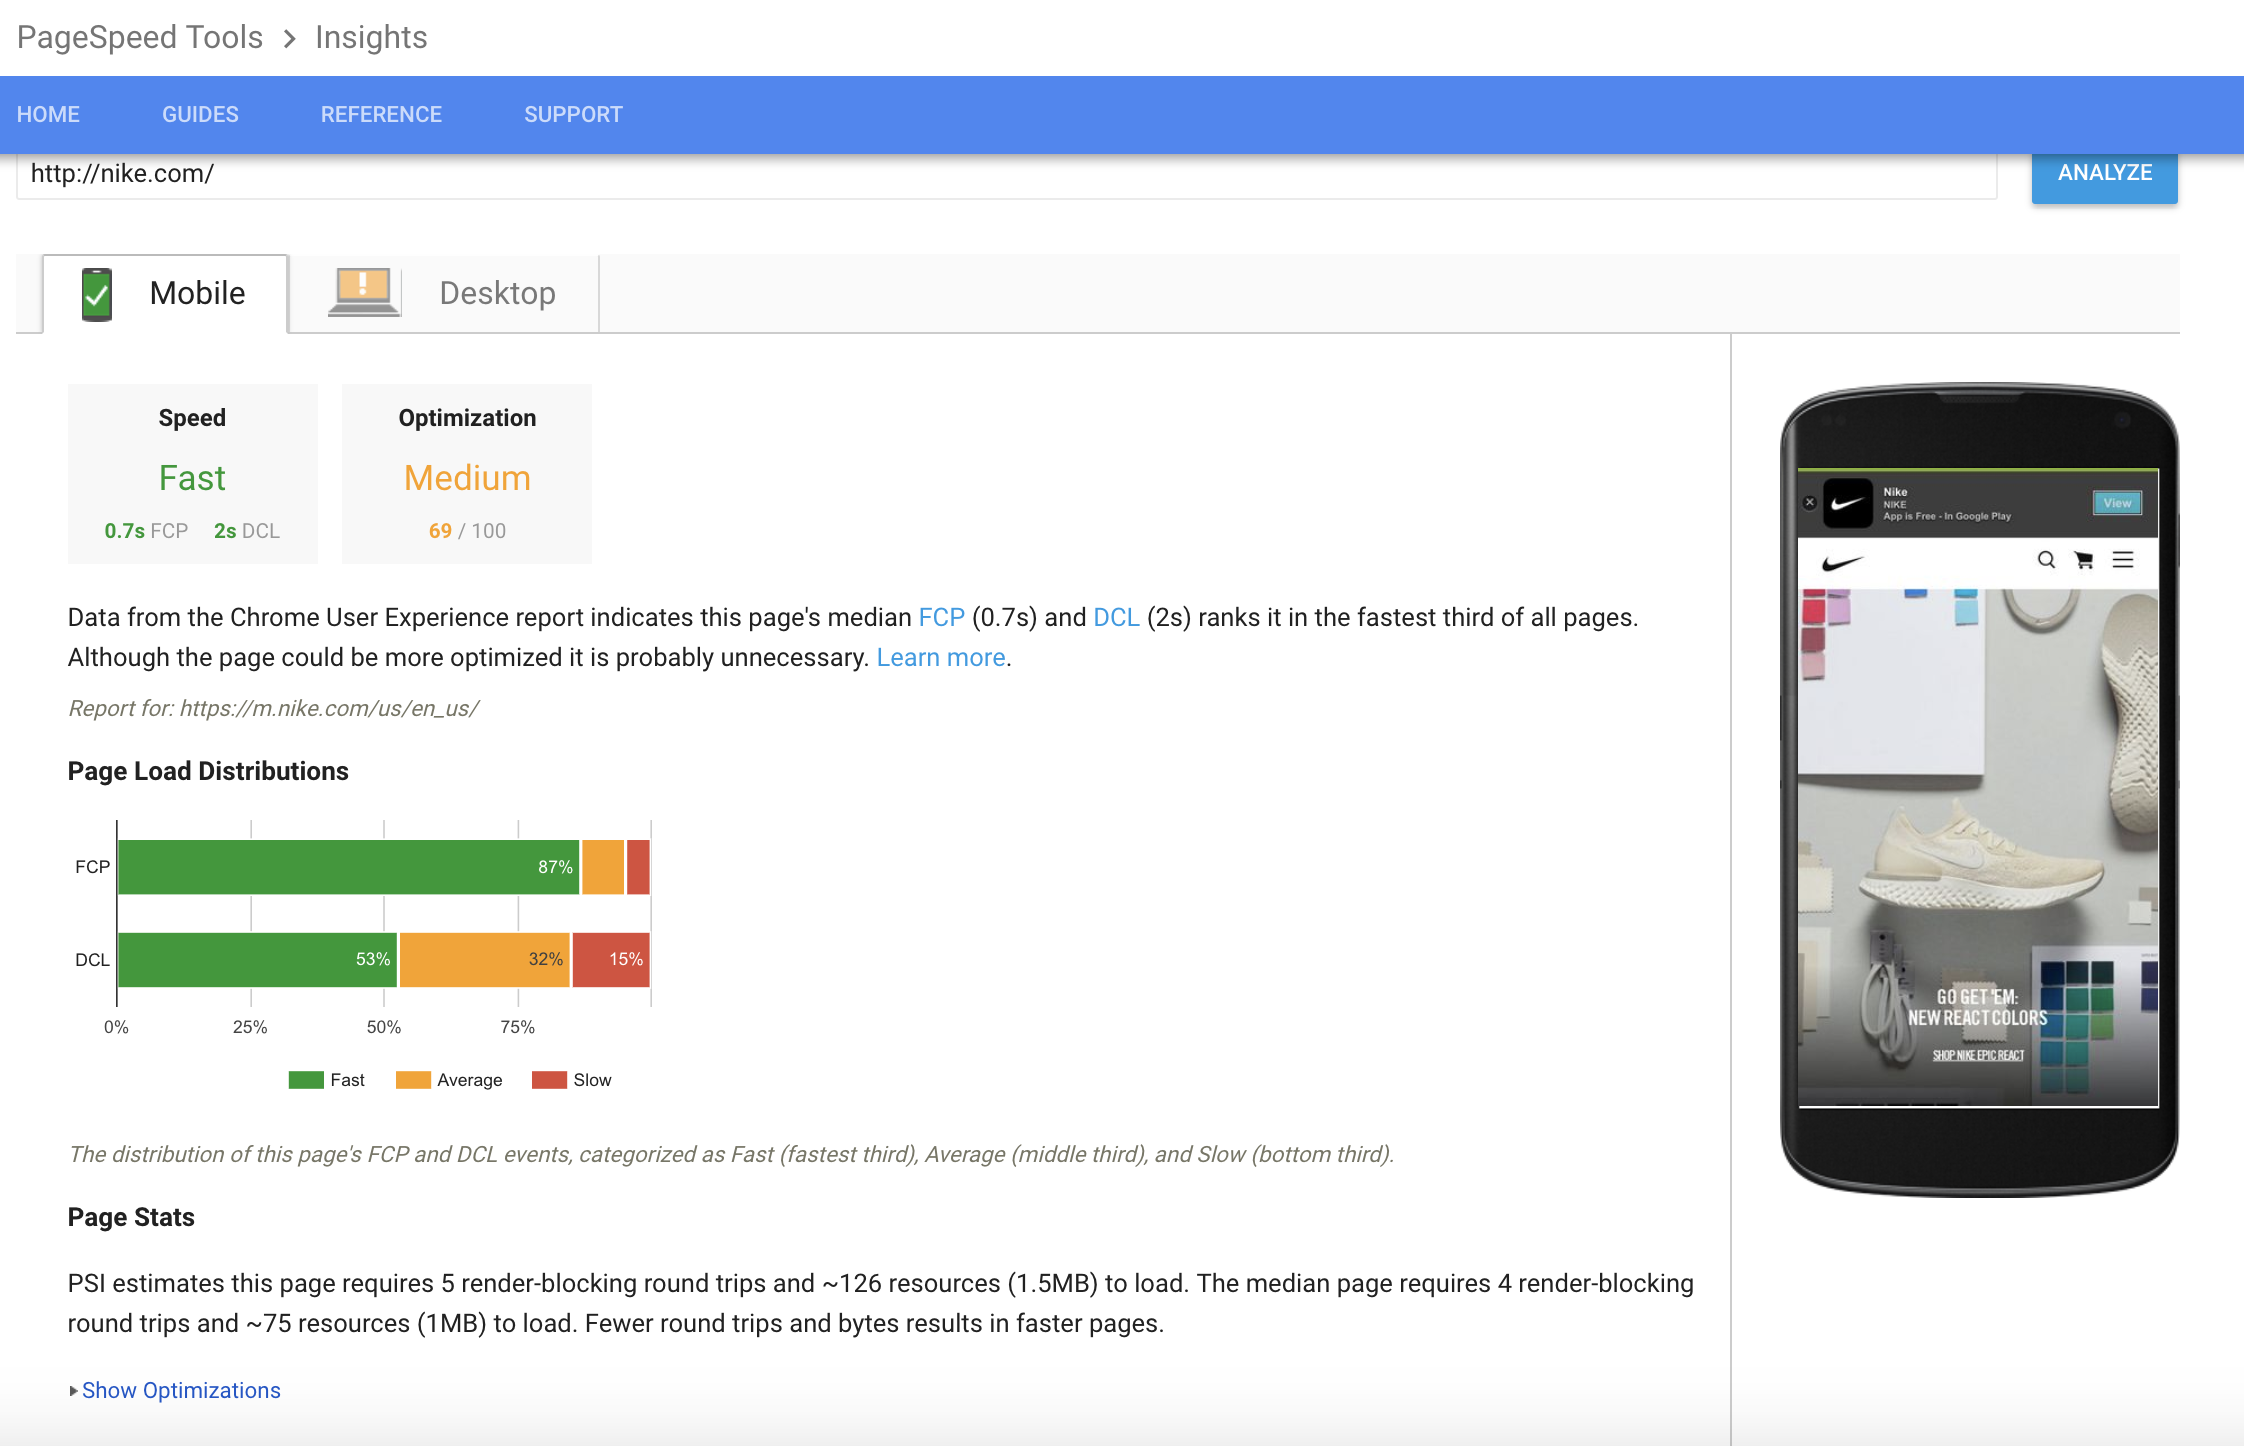Click the FCP link in description
Viewport: 2244px width, 1446px height.
point(941,617)
